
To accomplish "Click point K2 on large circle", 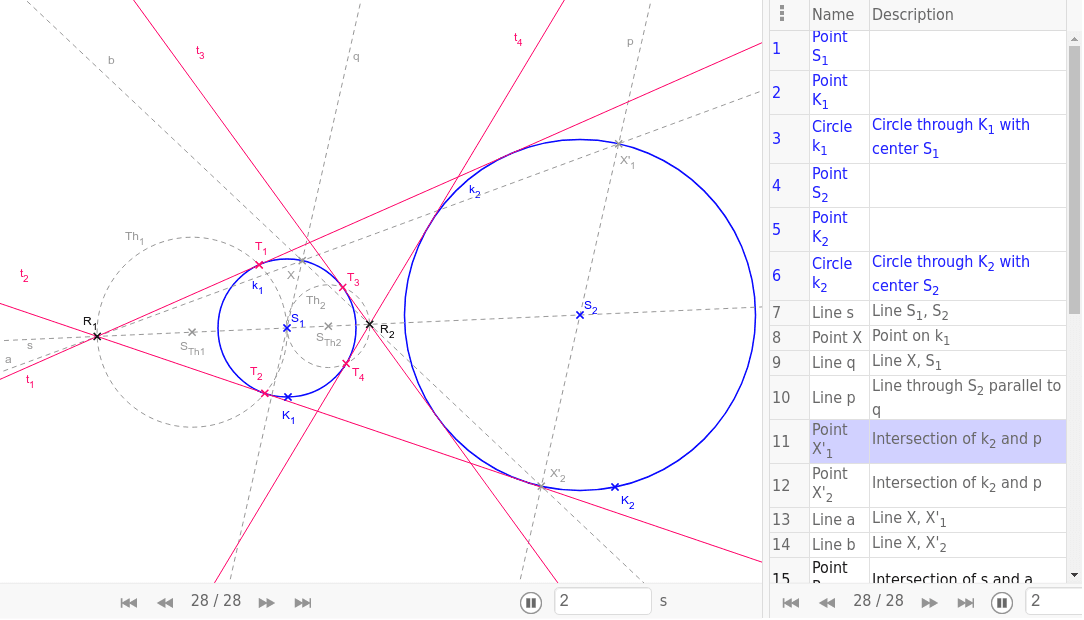I will (x=615, y=487).
